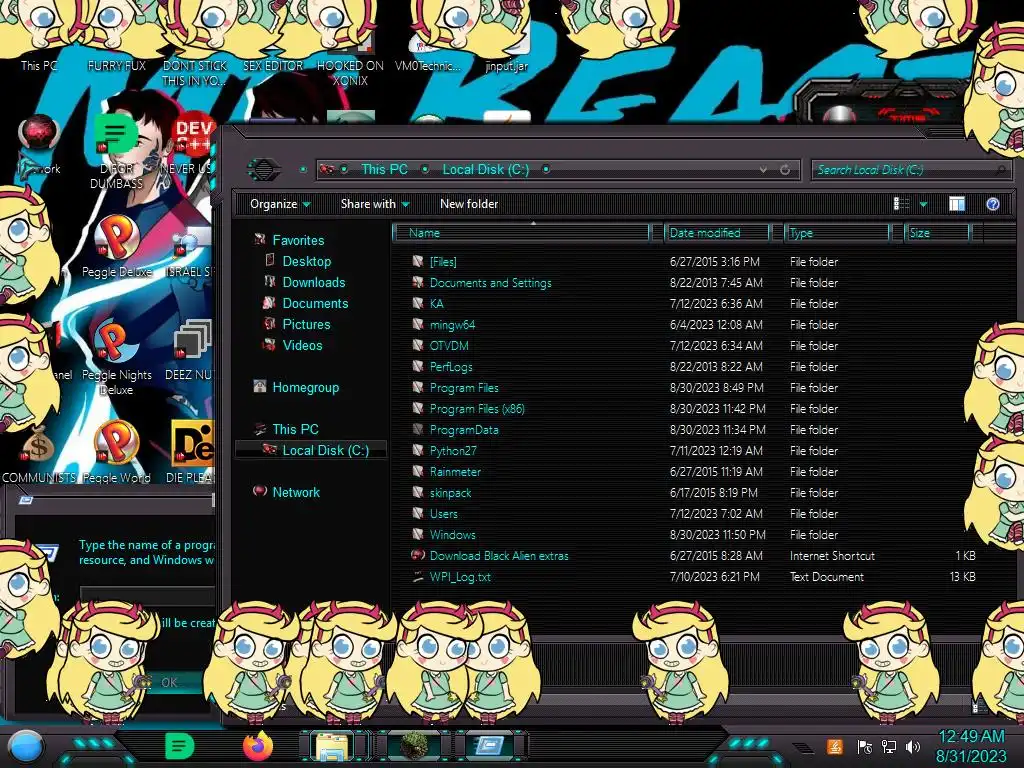This screenshot has width=1024, height=768.
Task: Open Pictures in the navigation pane
Action: 306,324
